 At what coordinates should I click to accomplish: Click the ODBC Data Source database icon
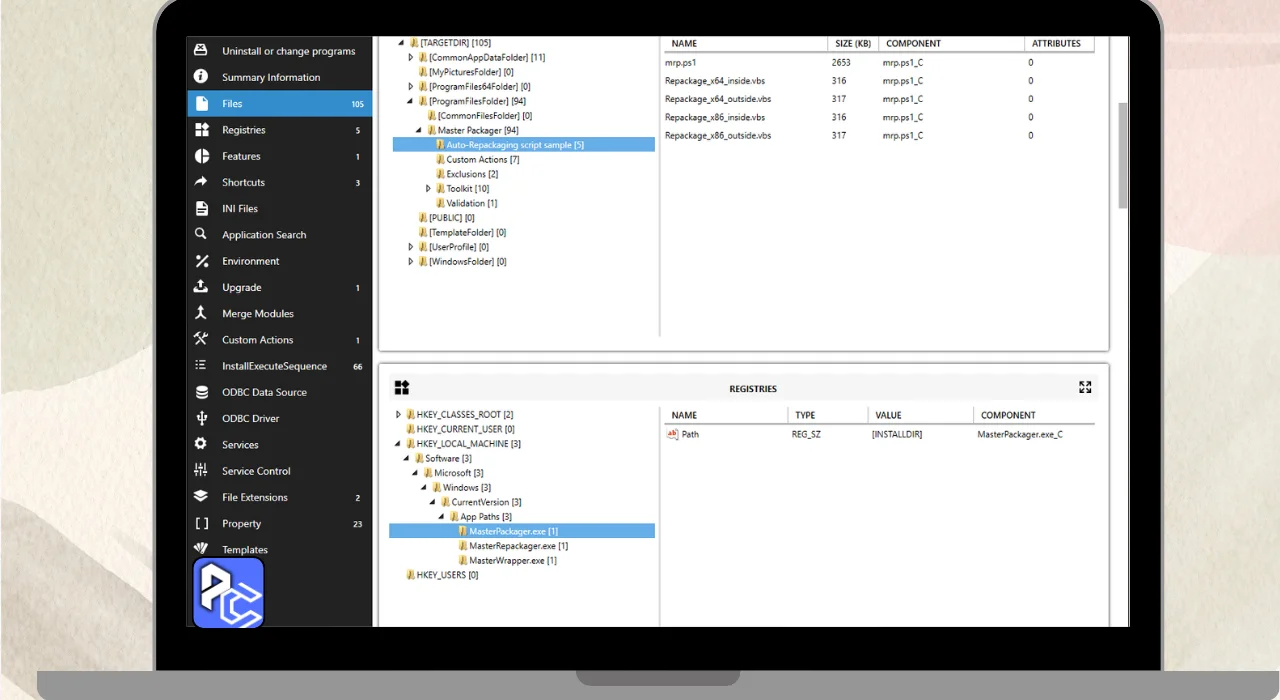(201, 392)
